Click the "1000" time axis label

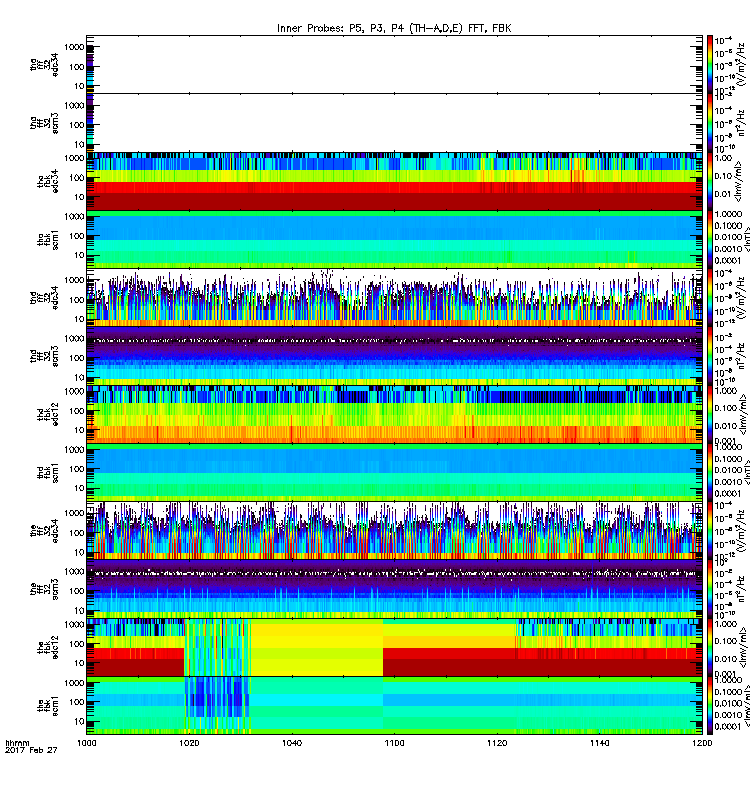(x=86, y=743)
